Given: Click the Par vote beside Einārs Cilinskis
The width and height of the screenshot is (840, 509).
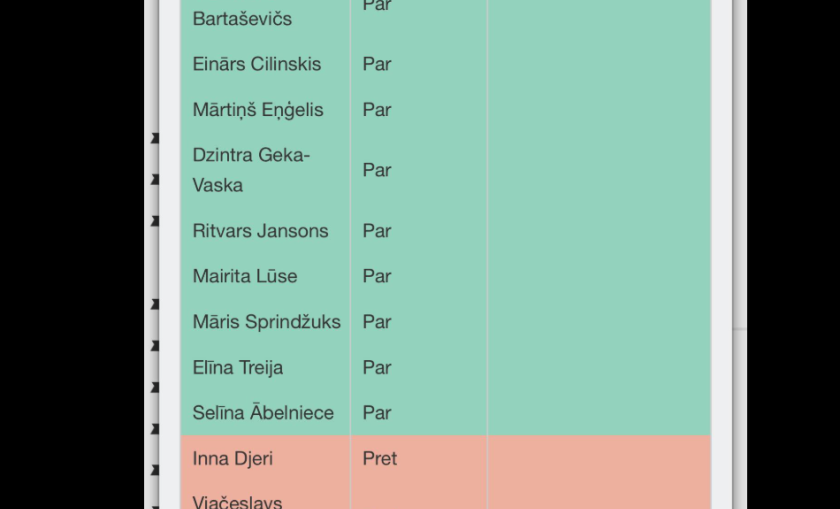Looking at the screenshot, I should coord(377,64).
